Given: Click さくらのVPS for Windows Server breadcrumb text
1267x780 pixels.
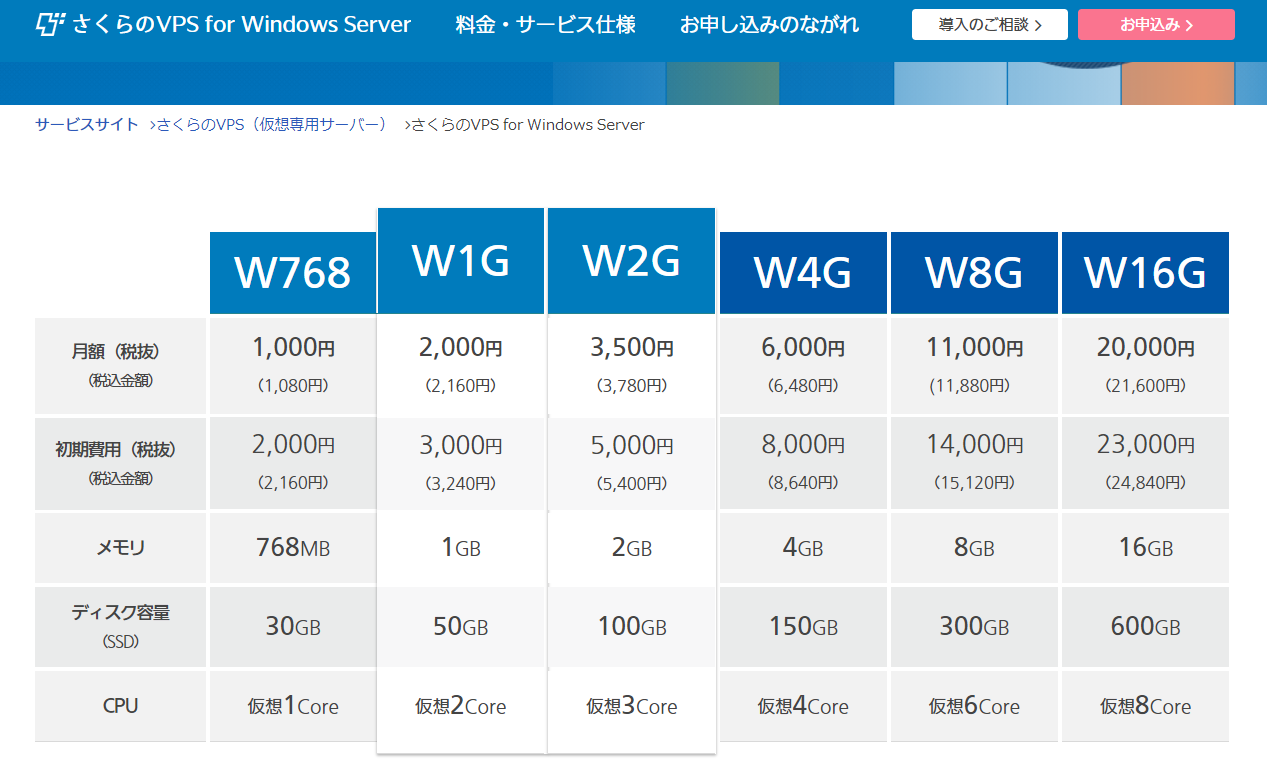Looking at the screenshot, I should tap(528, 125).
